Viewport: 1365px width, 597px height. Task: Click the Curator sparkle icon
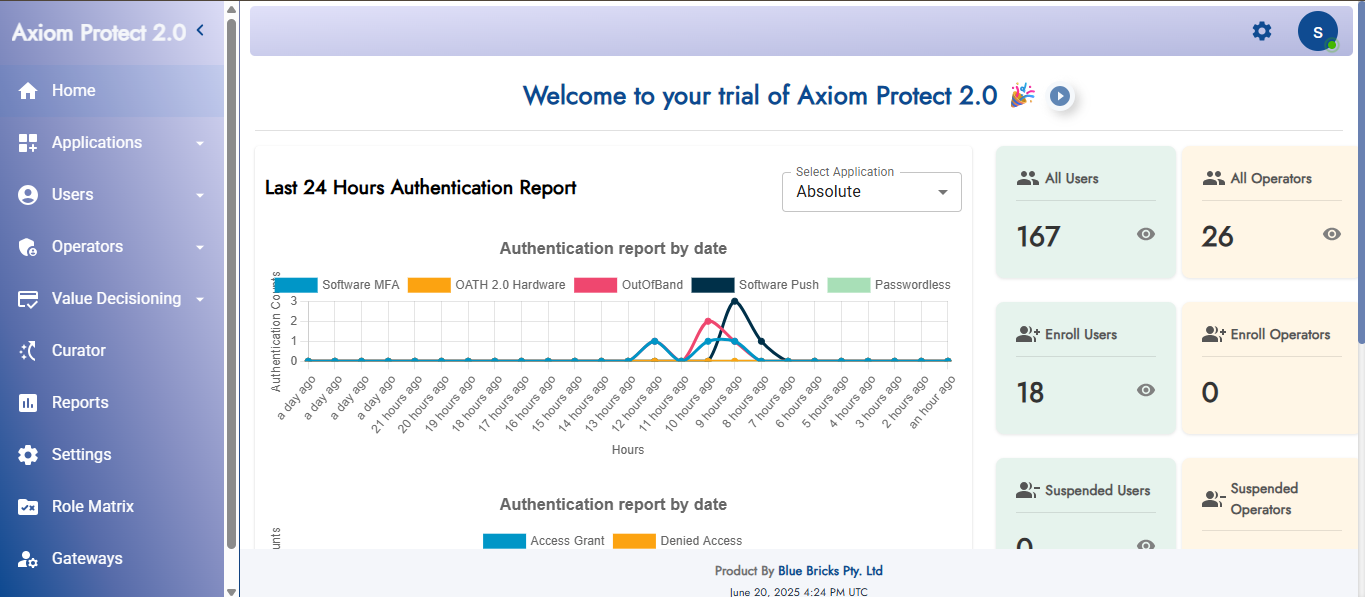point(28,351)
